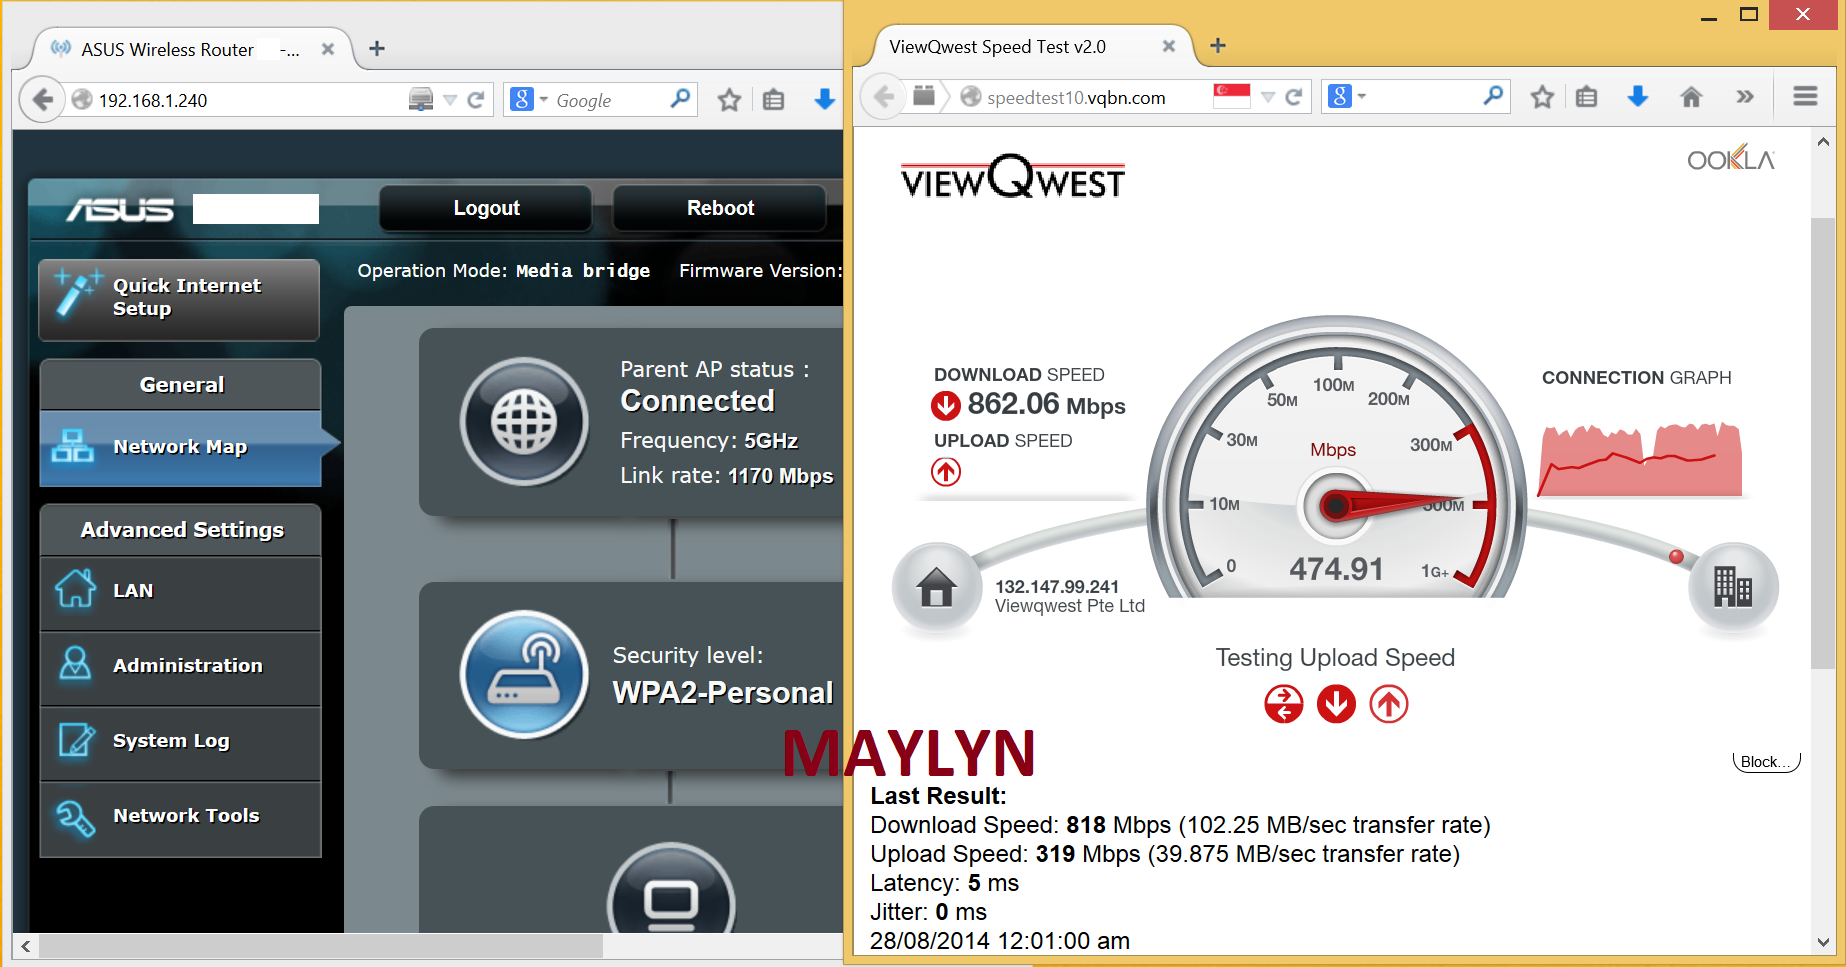Click the red download test icon
Screen dimensions: 1846x967
pos(1336,704)
